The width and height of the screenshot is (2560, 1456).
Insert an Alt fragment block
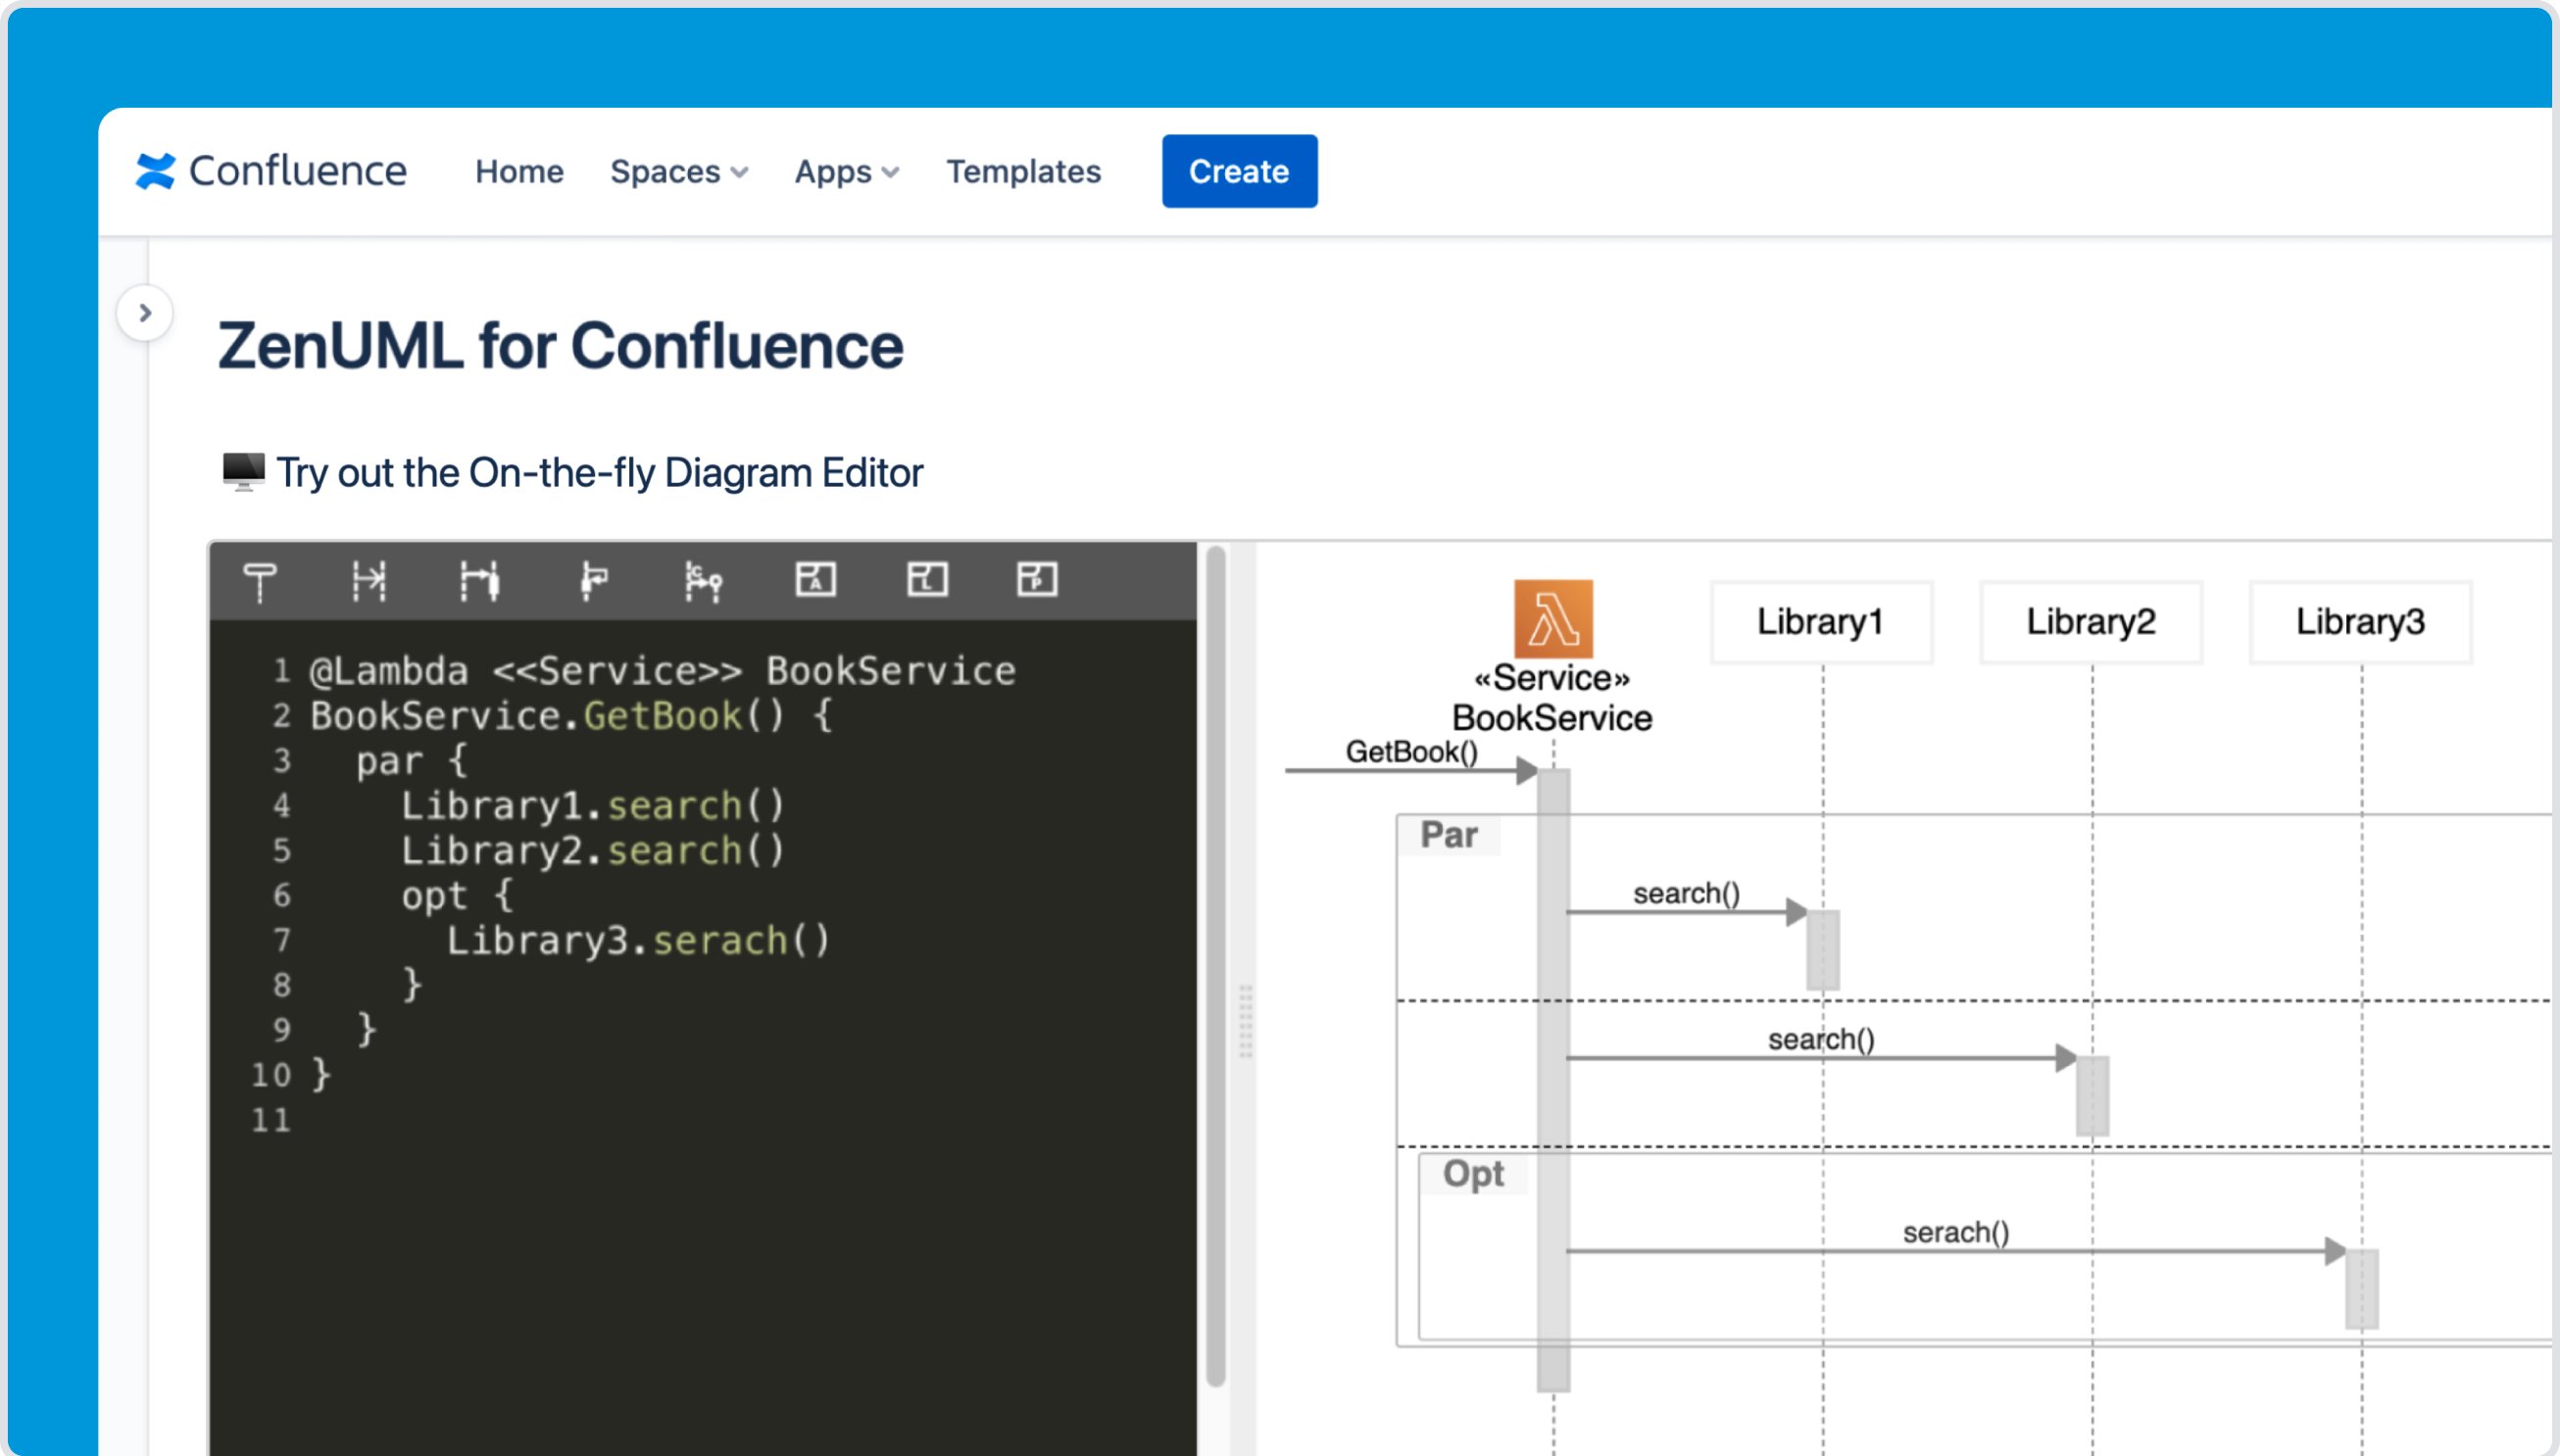click(x=816, y=579)
